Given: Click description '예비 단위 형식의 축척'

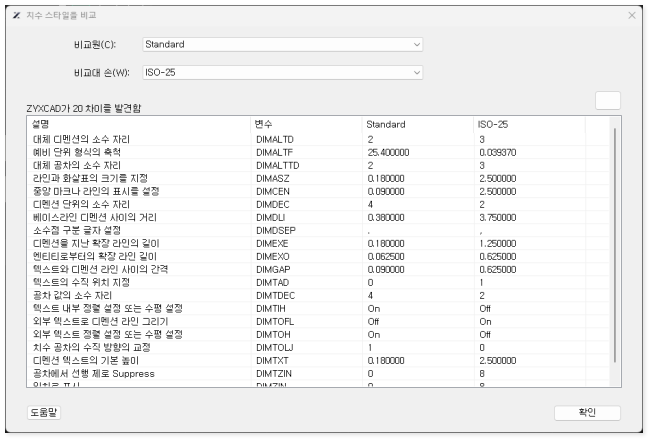Looking at the screenshot, I should [x=77, y=153].
